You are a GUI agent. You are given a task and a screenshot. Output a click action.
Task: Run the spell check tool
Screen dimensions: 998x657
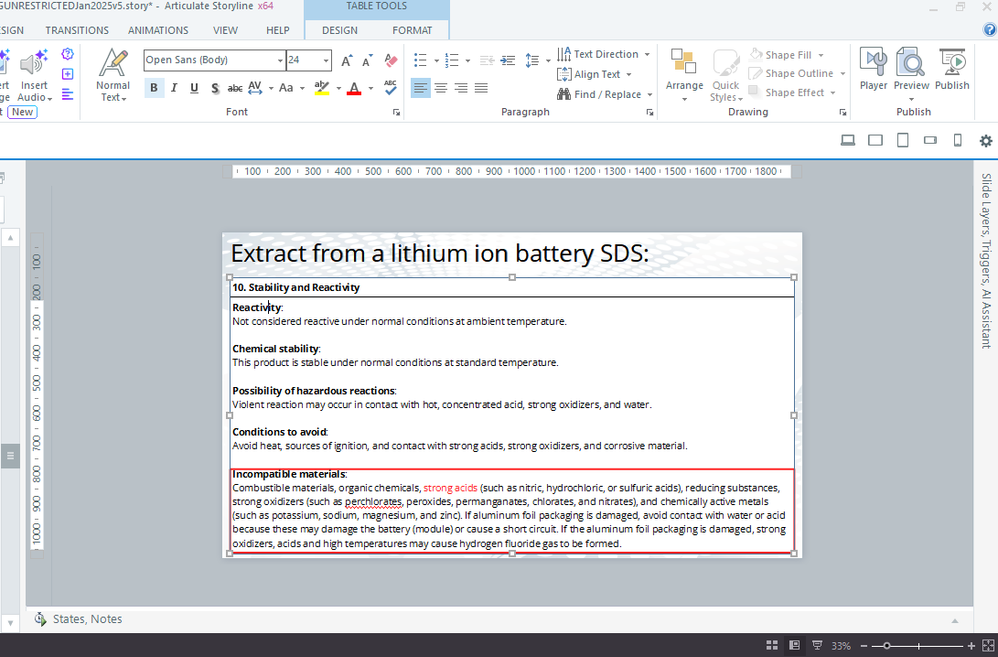coord(390,88)
